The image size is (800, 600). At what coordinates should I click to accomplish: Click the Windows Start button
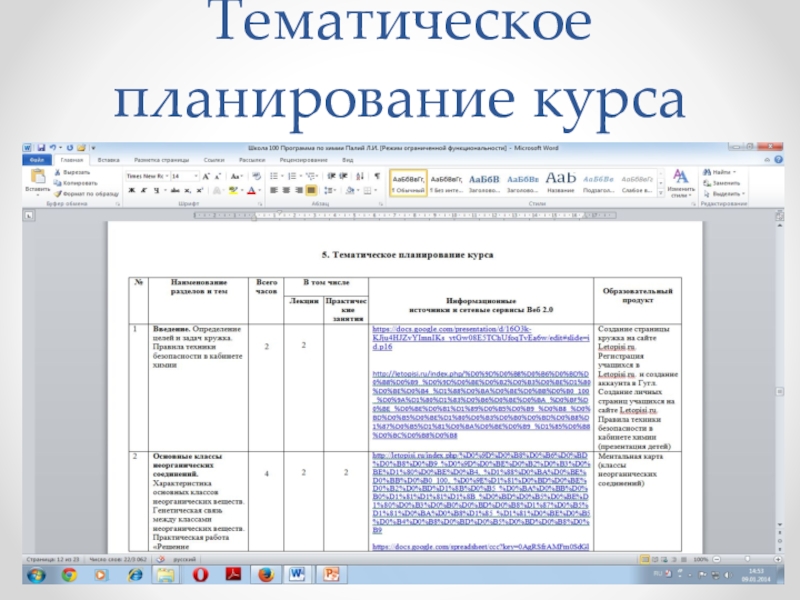point(36,576)
